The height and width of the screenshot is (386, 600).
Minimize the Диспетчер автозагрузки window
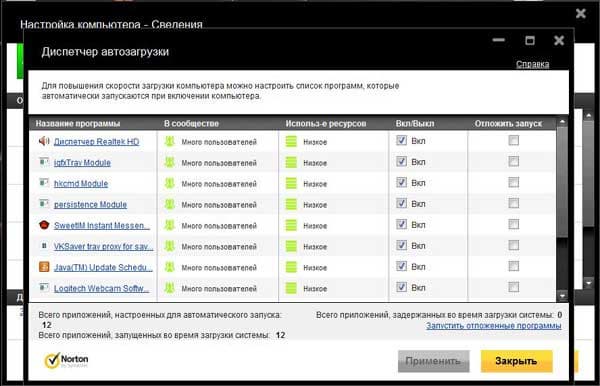[499, 40]
